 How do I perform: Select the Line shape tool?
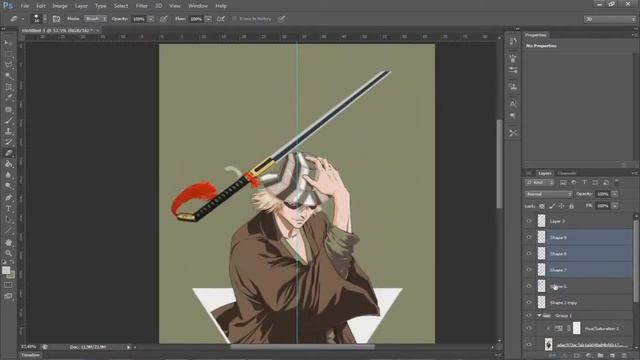click(x=8, y=231)
